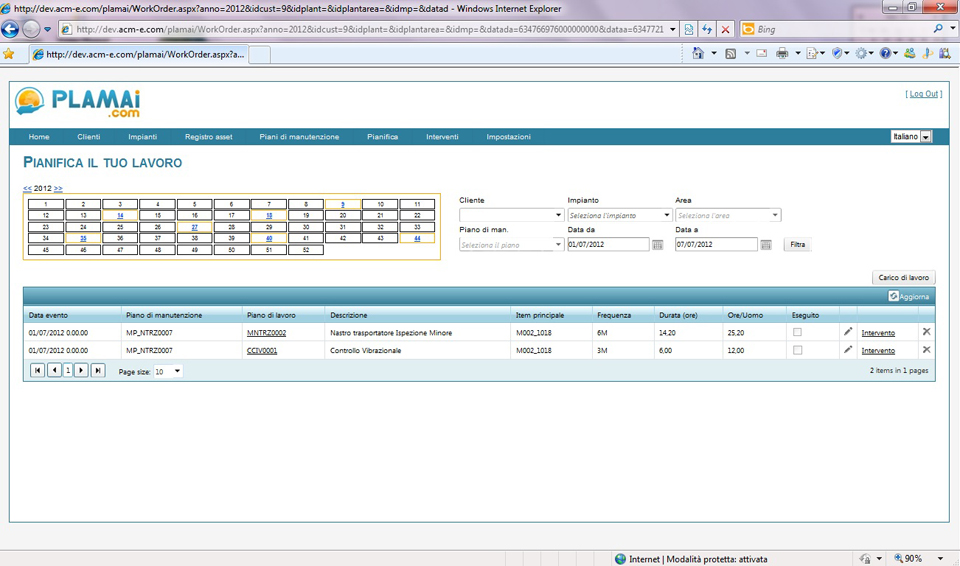960x566 pixels.
Task: Open the Registro asset menu item
Action: click(209, 137)
